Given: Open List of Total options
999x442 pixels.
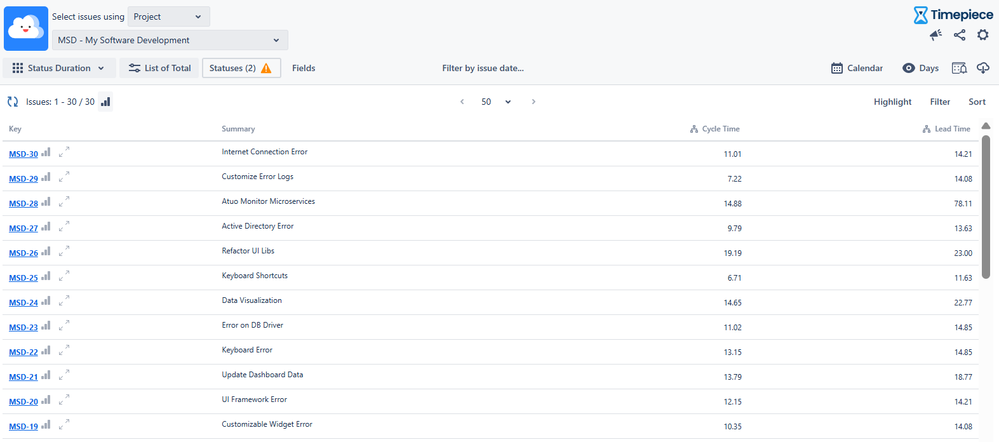Looking at the screenshot, I should 160,68.
